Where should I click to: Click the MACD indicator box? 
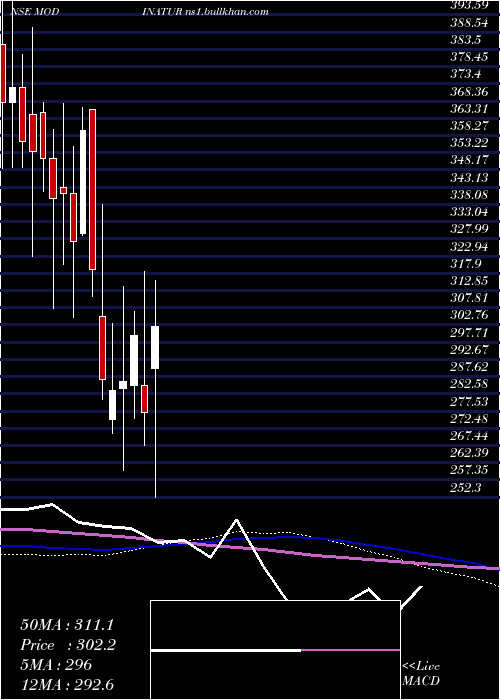click(275, 650)
